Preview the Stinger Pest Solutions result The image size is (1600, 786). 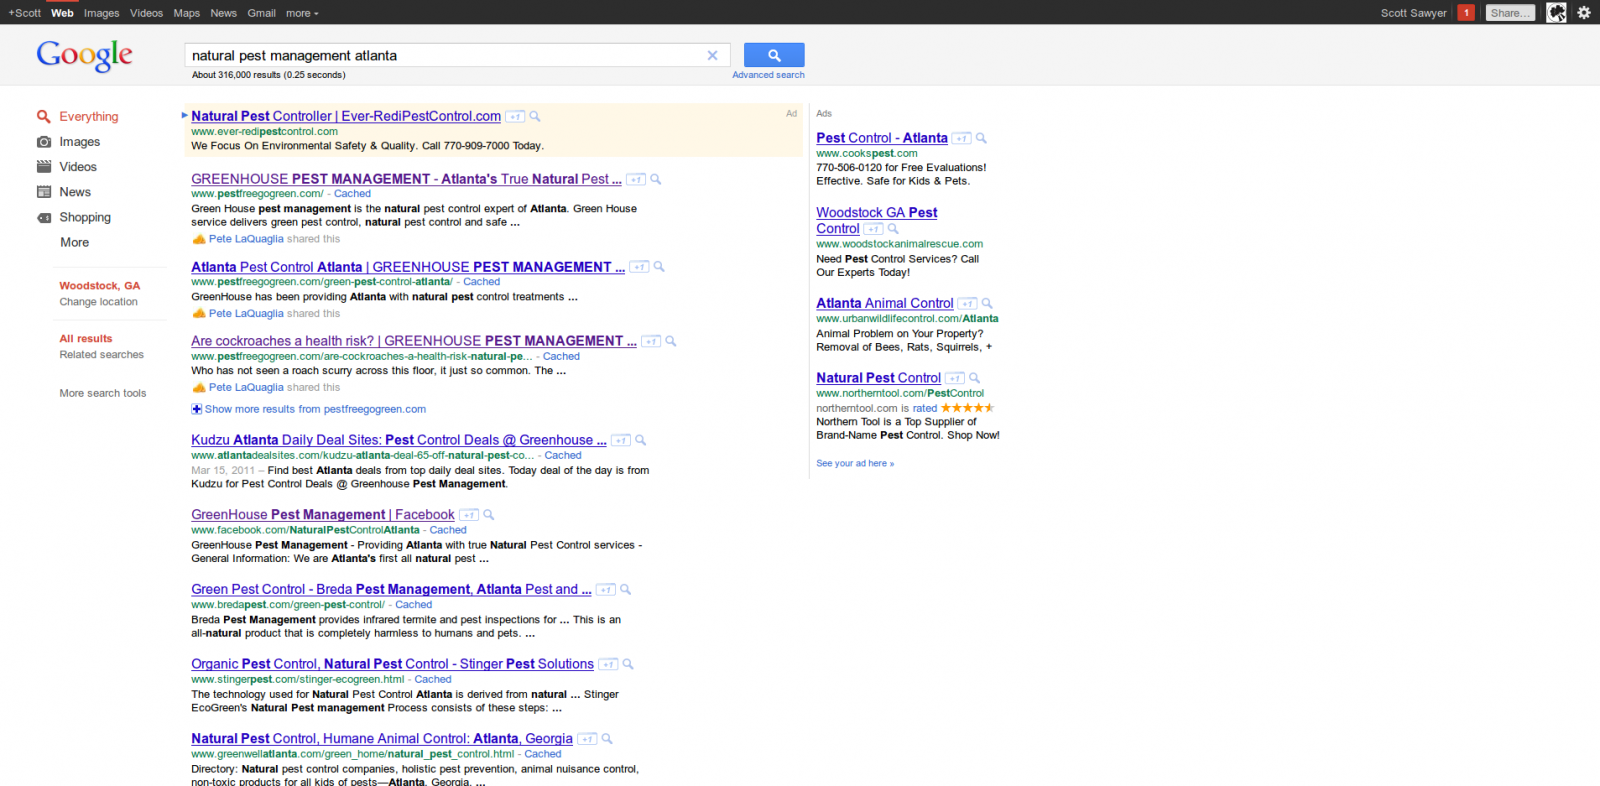click(628, 664)
